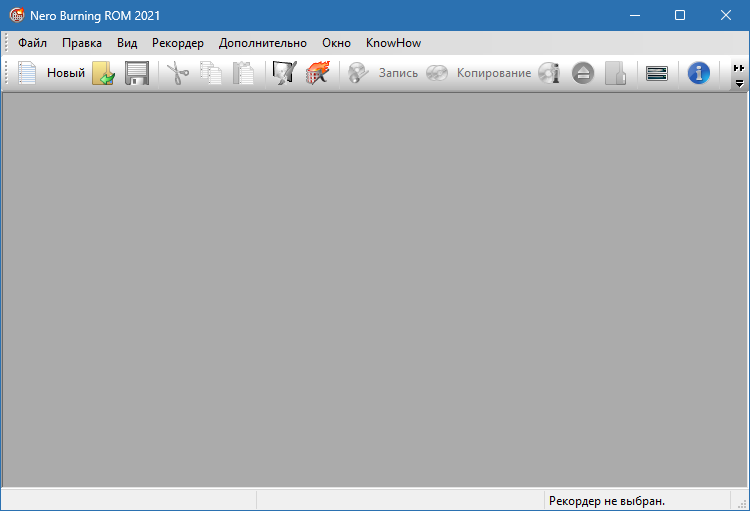Open the KnowHow menu
The width and height of the screenshot is (750, 511).
click(x=394, y=43)
